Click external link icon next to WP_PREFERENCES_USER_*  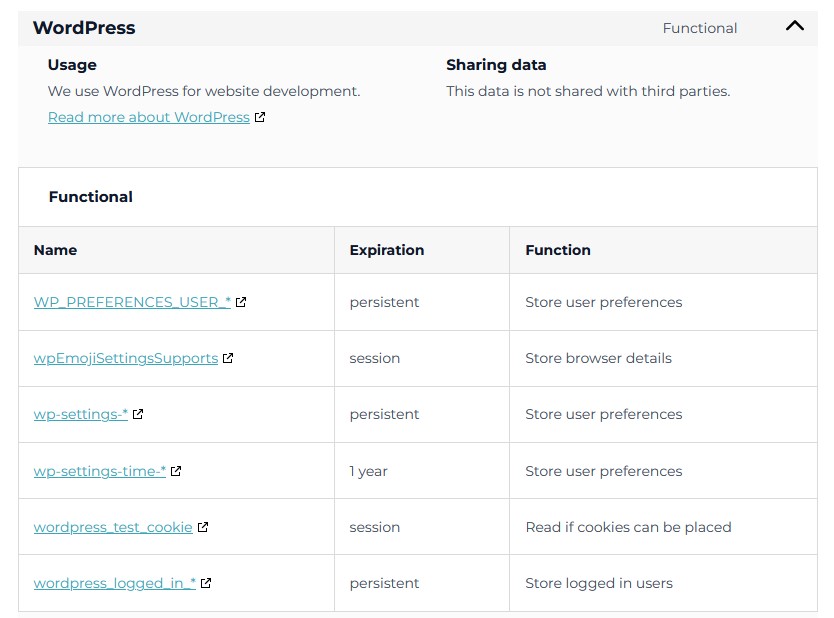pos(241,302)
